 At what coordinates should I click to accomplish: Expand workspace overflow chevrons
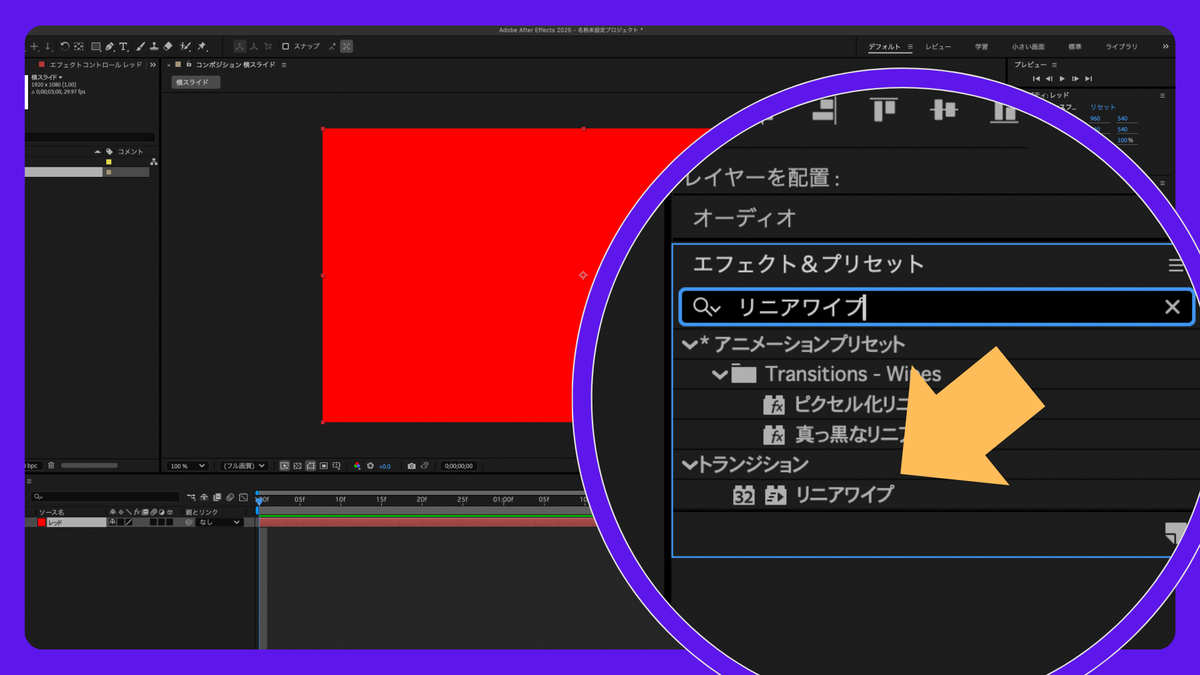click(1165, 47)
